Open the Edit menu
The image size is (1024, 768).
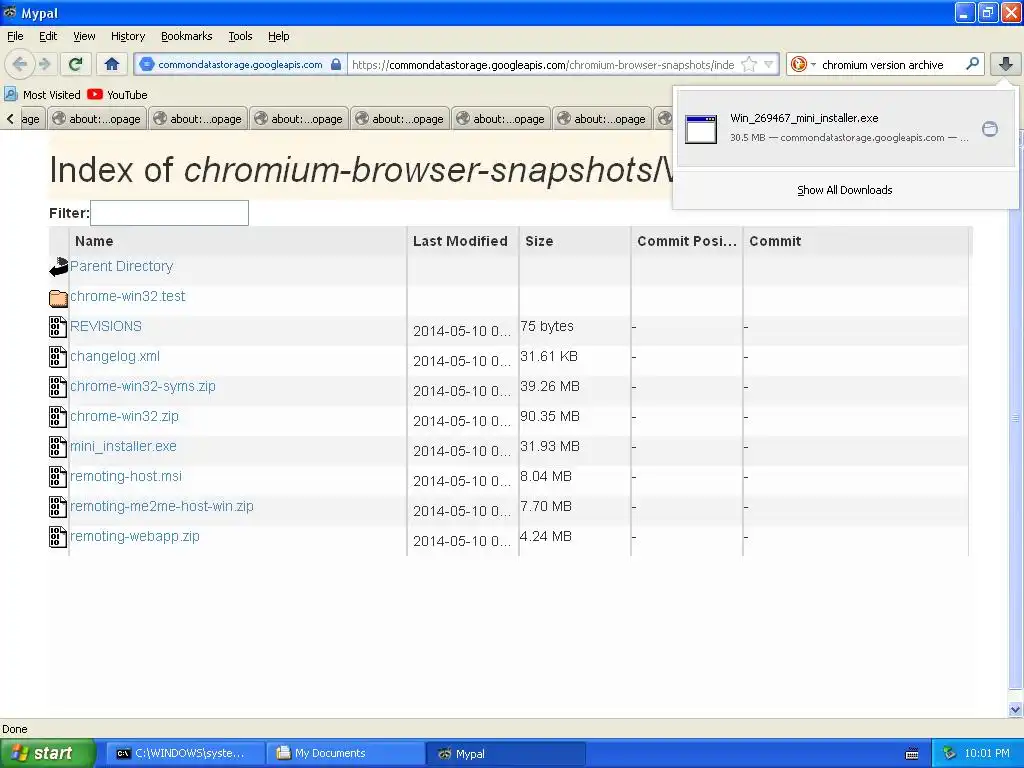[48, 36]
